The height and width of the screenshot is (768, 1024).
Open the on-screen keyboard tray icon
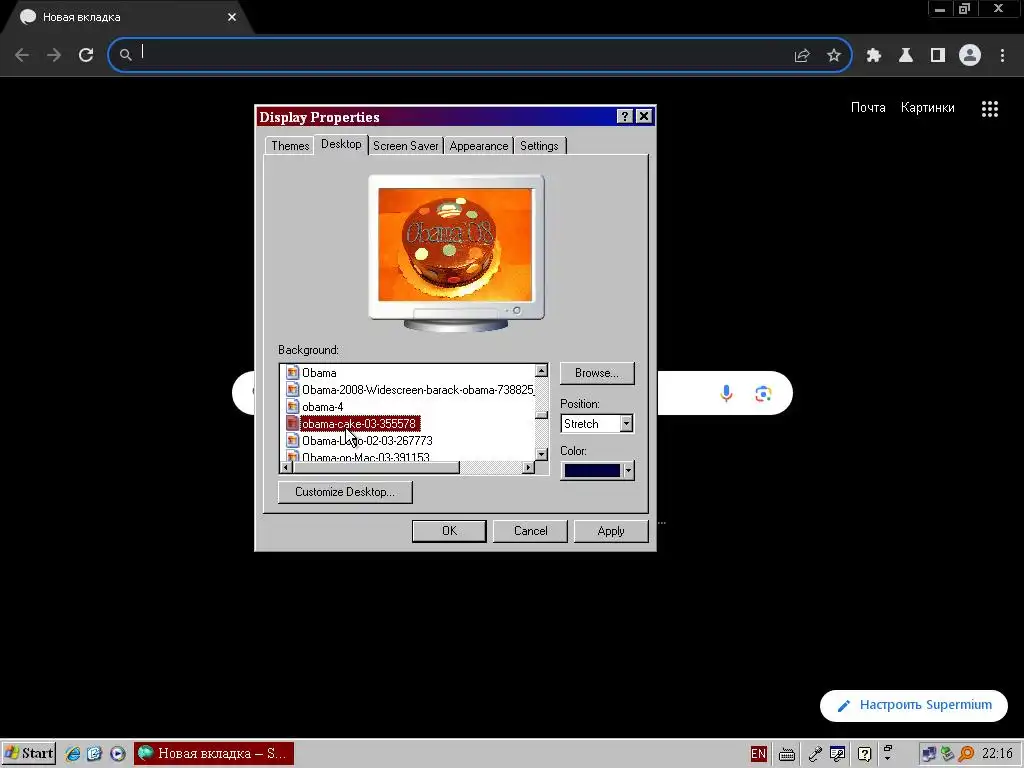coord(787,754)
